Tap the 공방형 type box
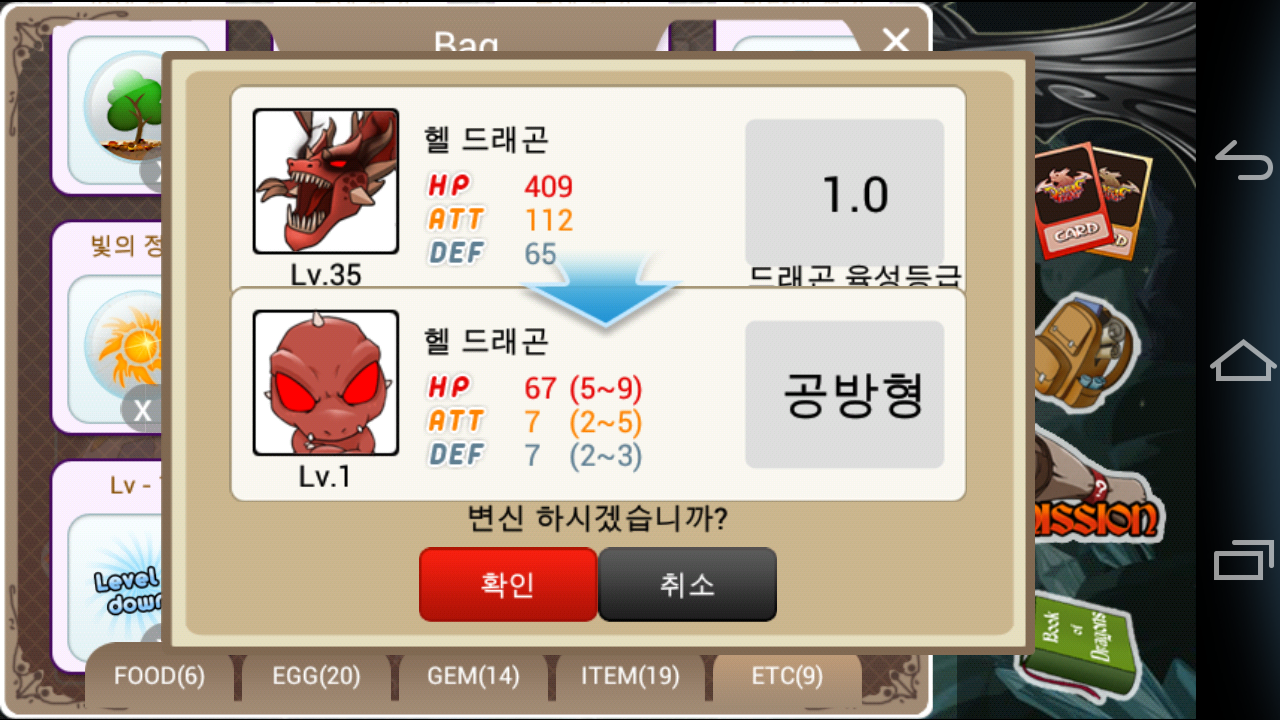Viewport: 1280px width, 720px height. click(x=845, y=394)
